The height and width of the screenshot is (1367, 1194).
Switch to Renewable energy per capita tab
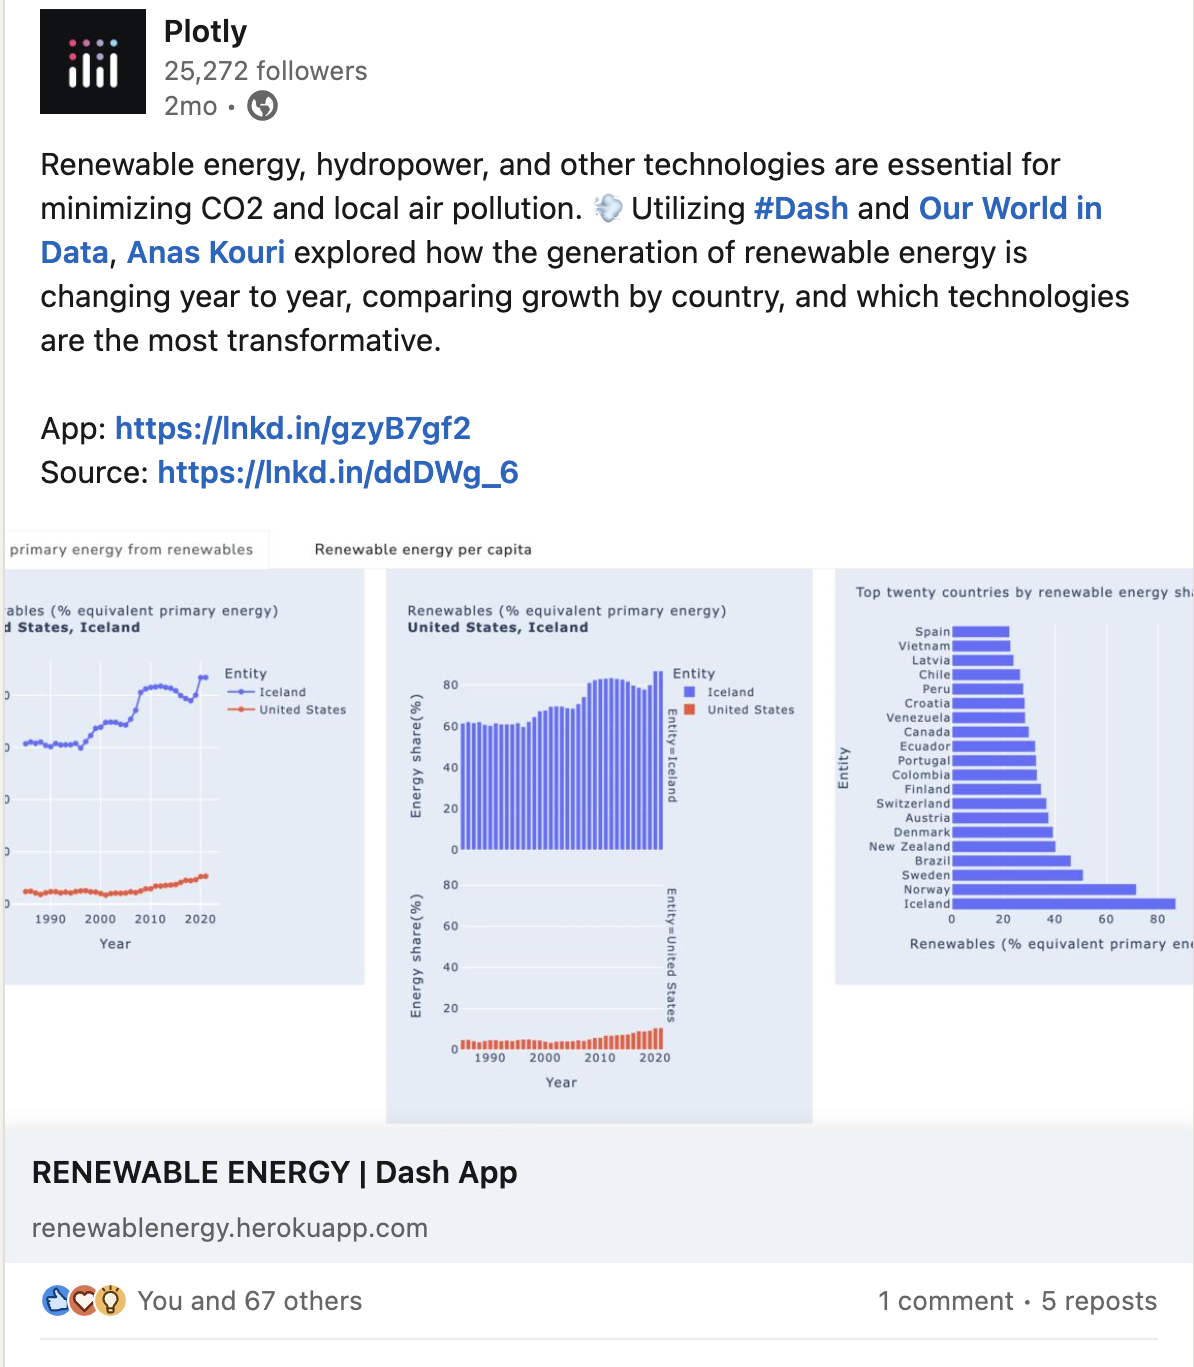[x=423, y=549]
